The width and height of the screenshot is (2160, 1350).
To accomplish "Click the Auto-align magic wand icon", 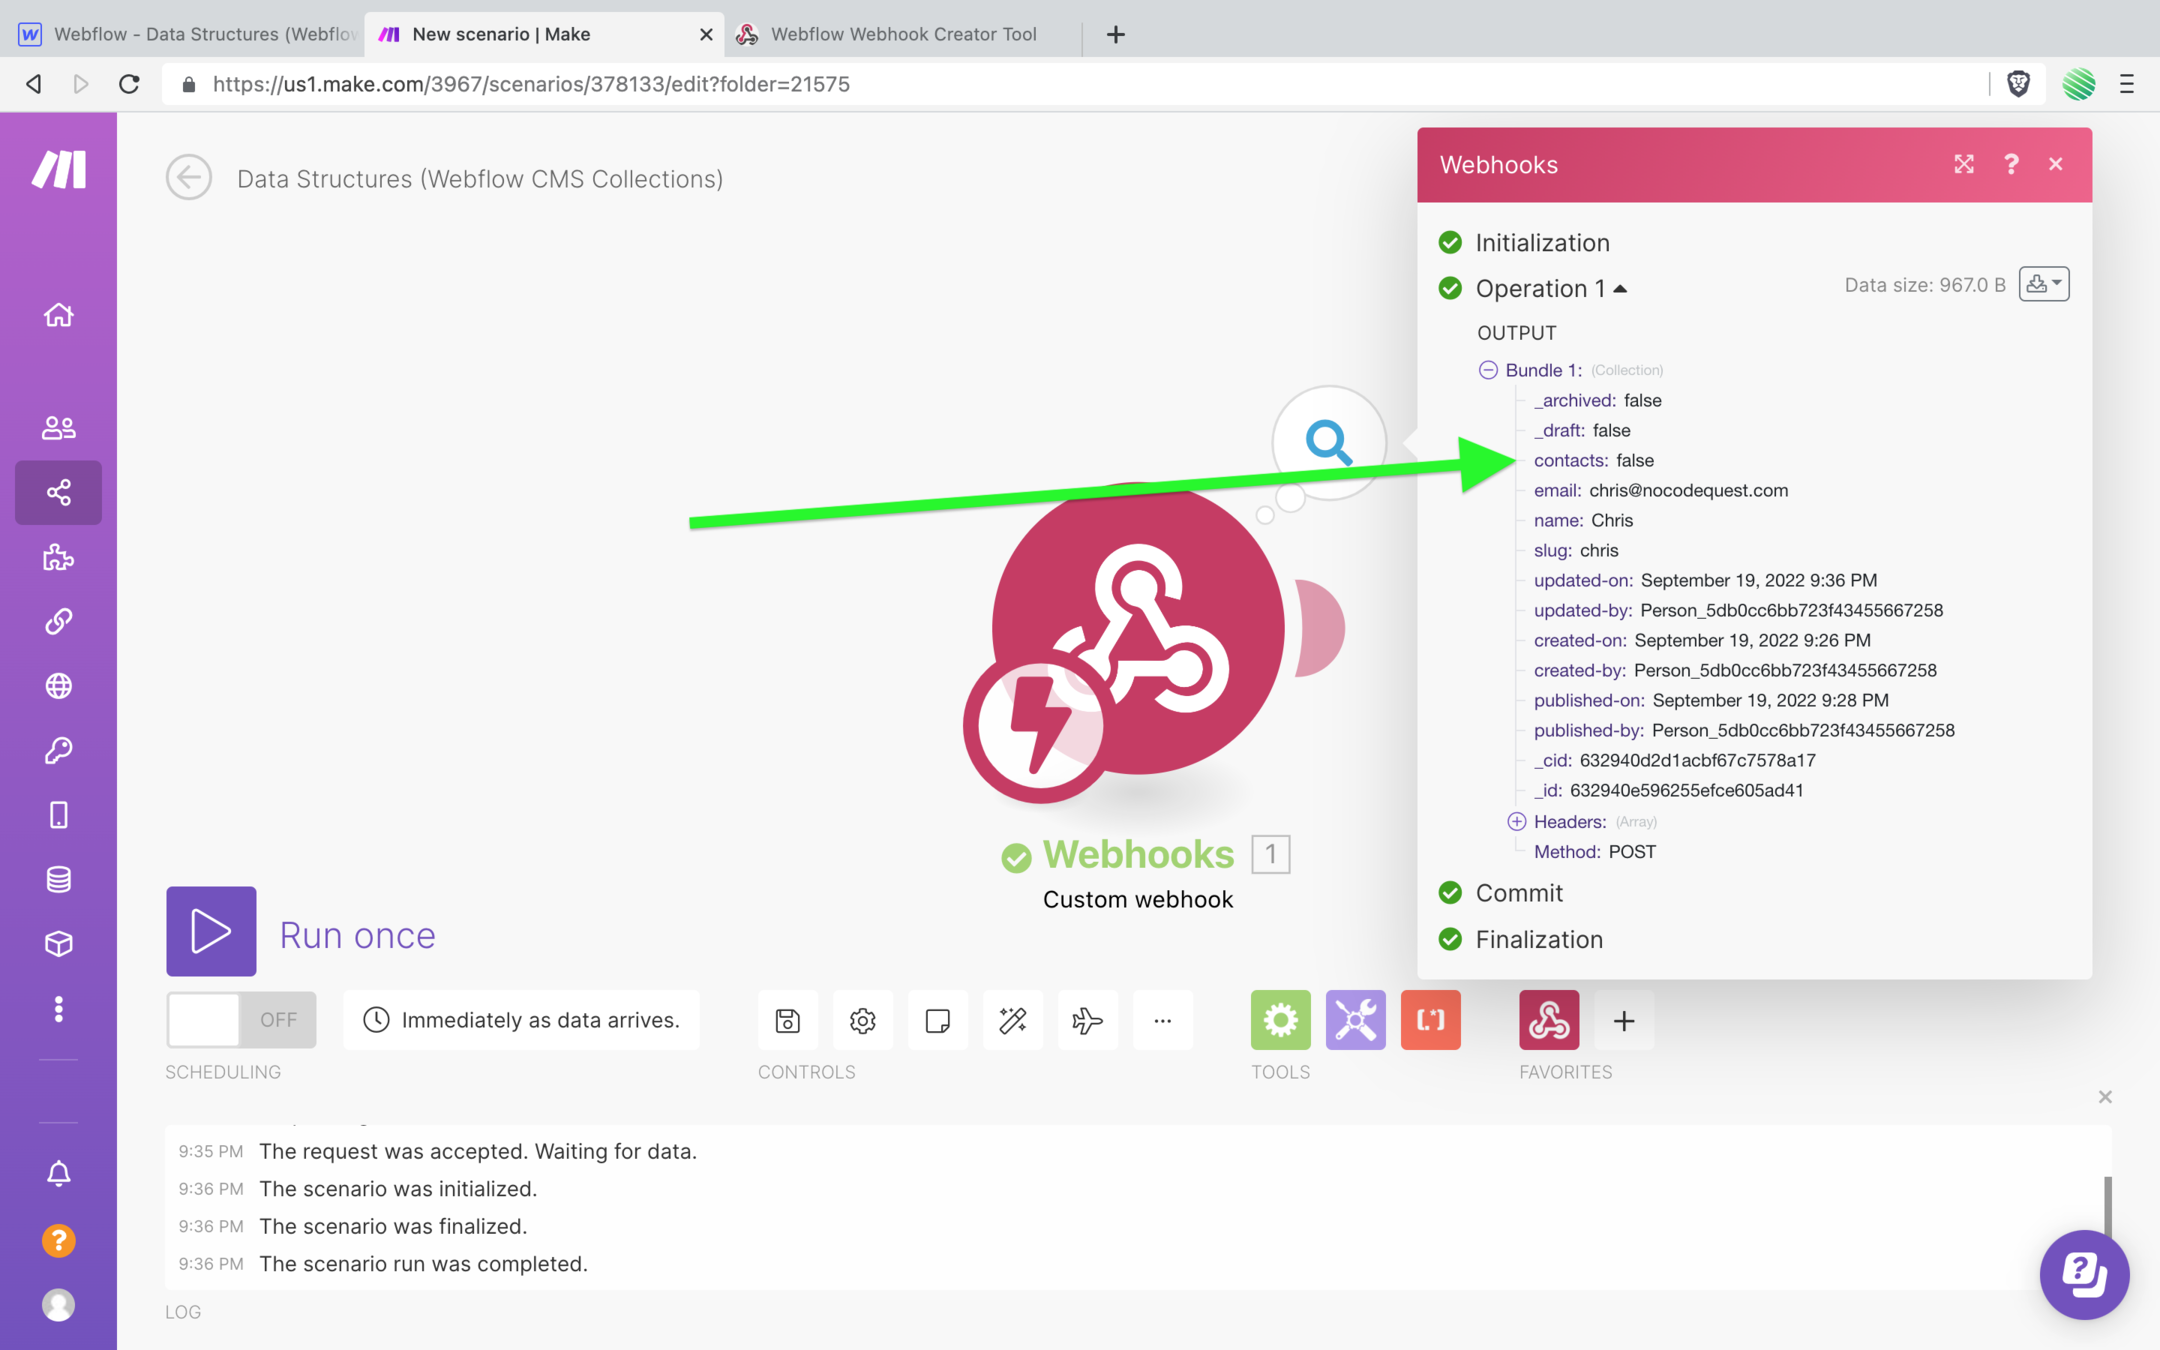I will [x=1012, y=1020].
